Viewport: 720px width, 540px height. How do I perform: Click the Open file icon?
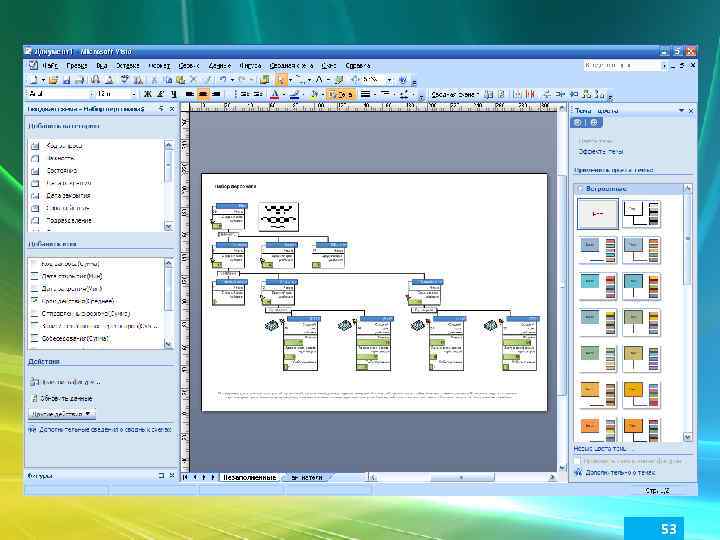(53, 80)
